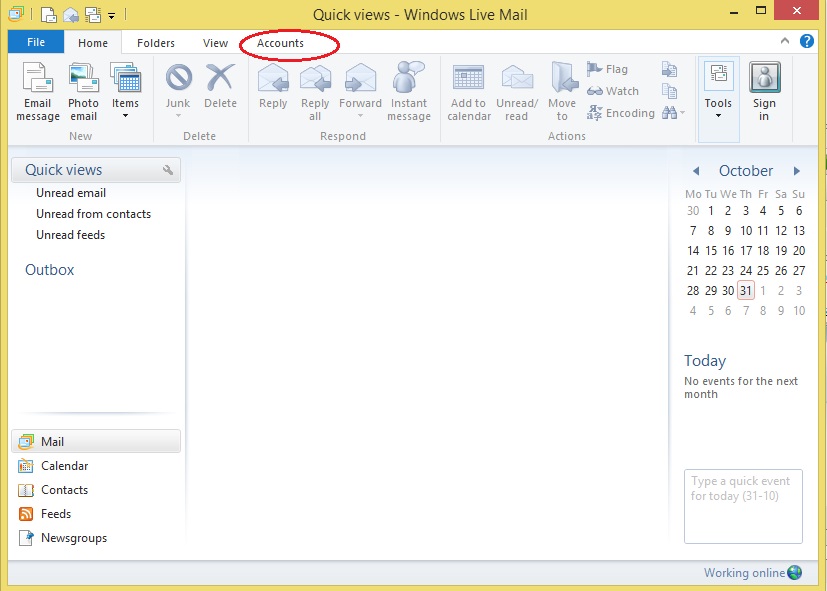Open the Forward dropdown arrow
Viewport: 827px width, 591px height.
[360, 115]
